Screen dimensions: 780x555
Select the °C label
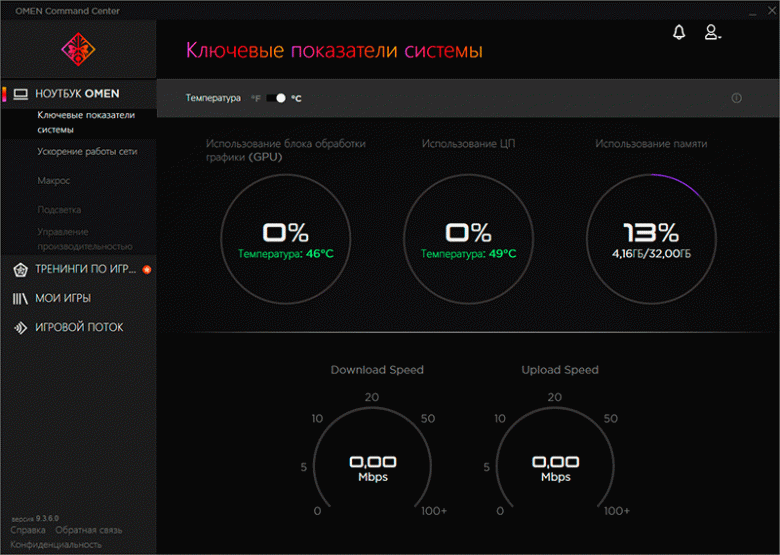pyautogui.click(x=296, y=98)
